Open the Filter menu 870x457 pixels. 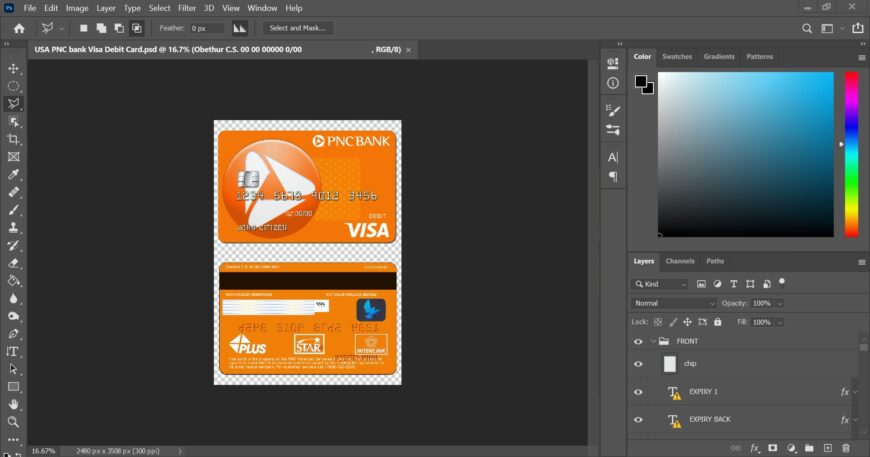187,8
